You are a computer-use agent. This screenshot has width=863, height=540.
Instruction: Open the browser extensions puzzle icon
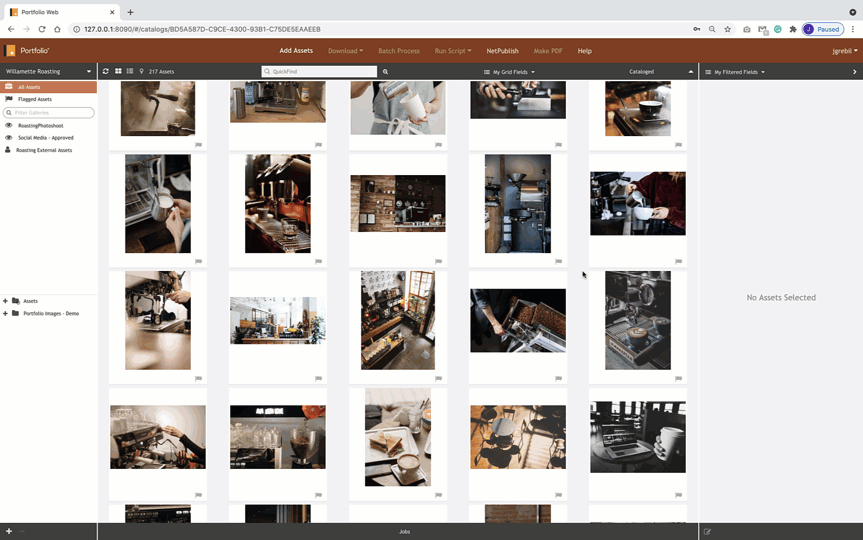click(x=793, y=29)
